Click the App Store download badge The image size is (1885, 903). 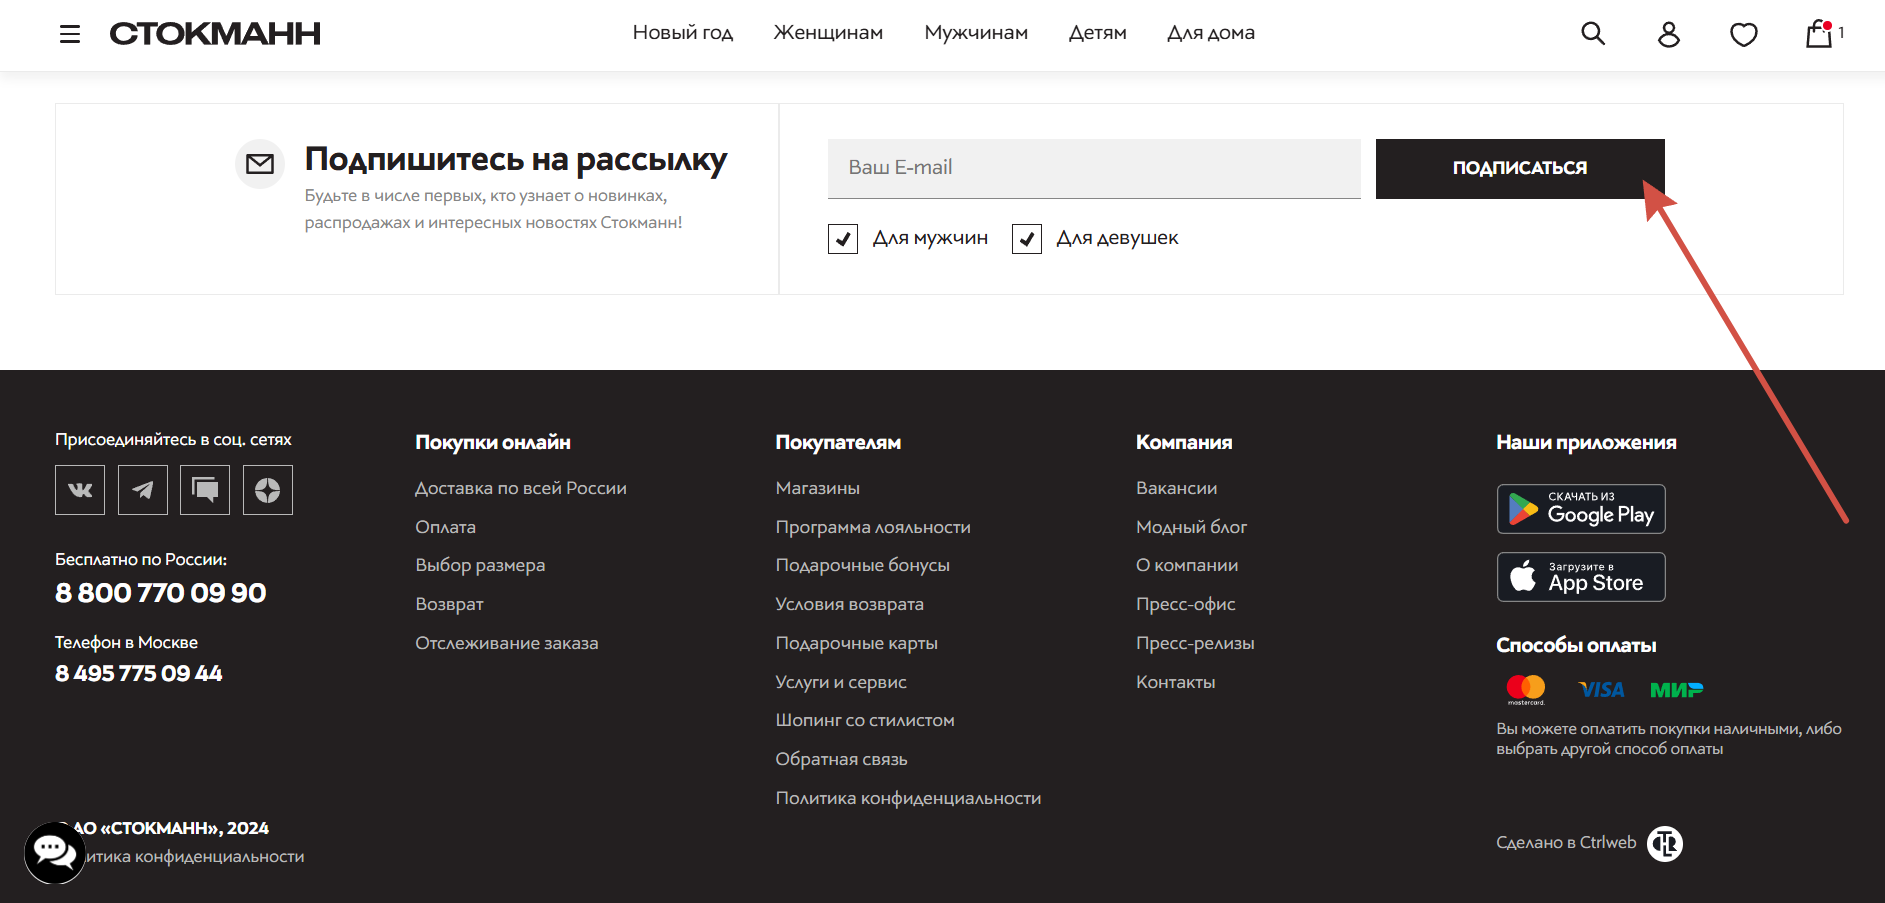1581,577
